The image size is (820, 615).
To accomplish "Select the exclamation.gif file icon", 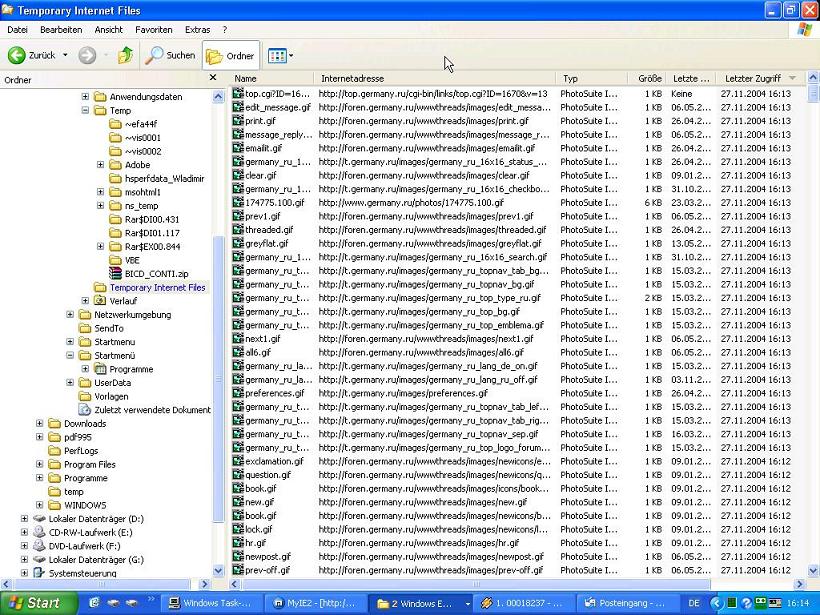I will coord(238,461).
